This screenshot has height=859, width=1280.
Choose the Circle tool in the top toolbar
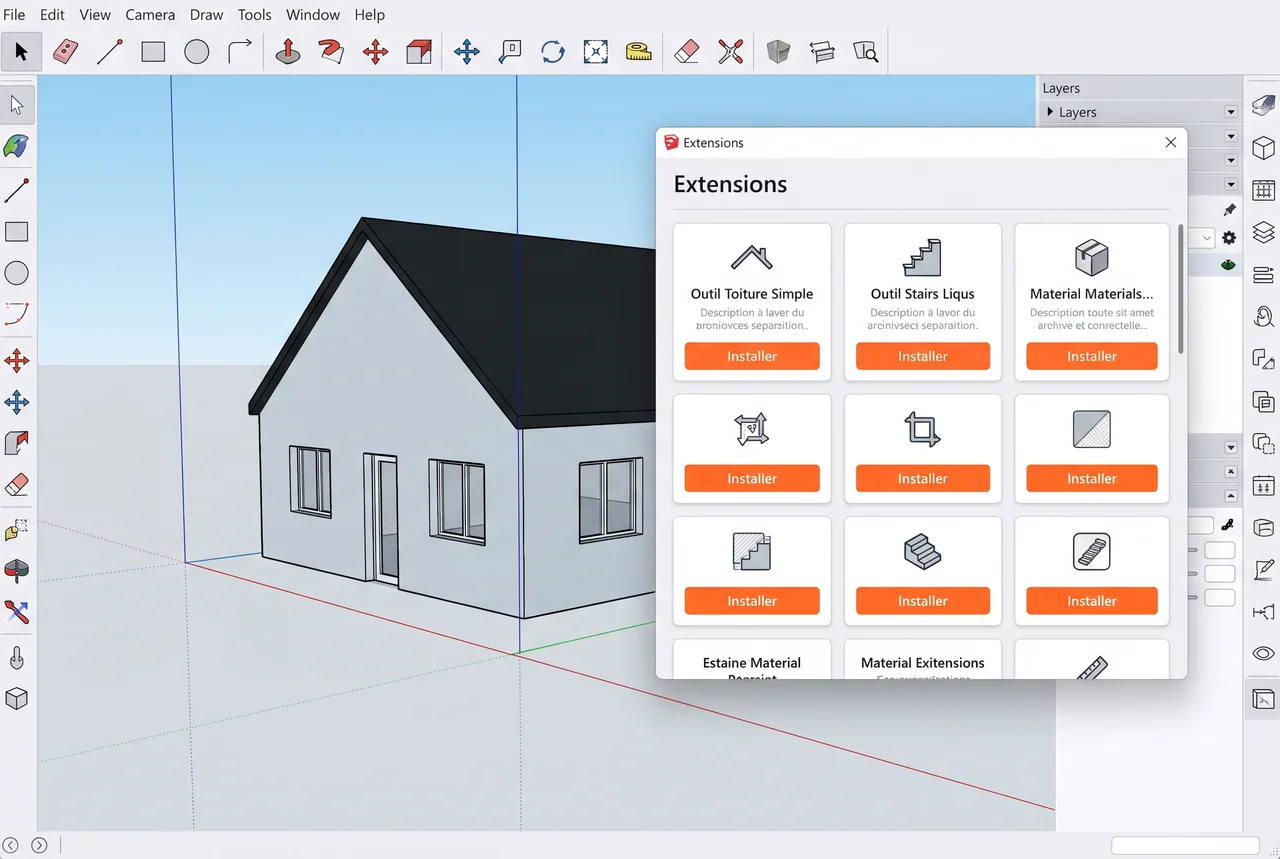pos(197,52)
